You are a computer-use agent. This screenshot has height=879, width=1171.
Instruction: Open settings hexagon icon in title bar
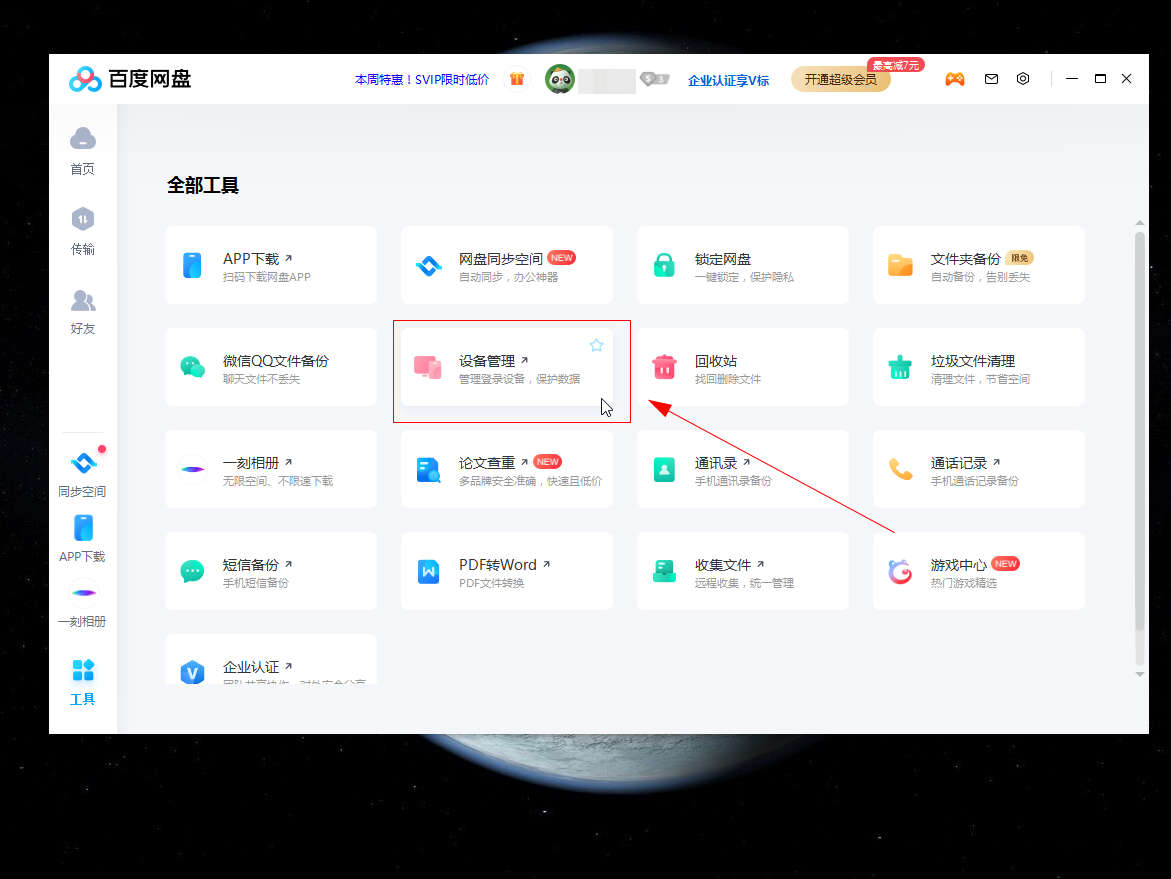click(1023, 78)
